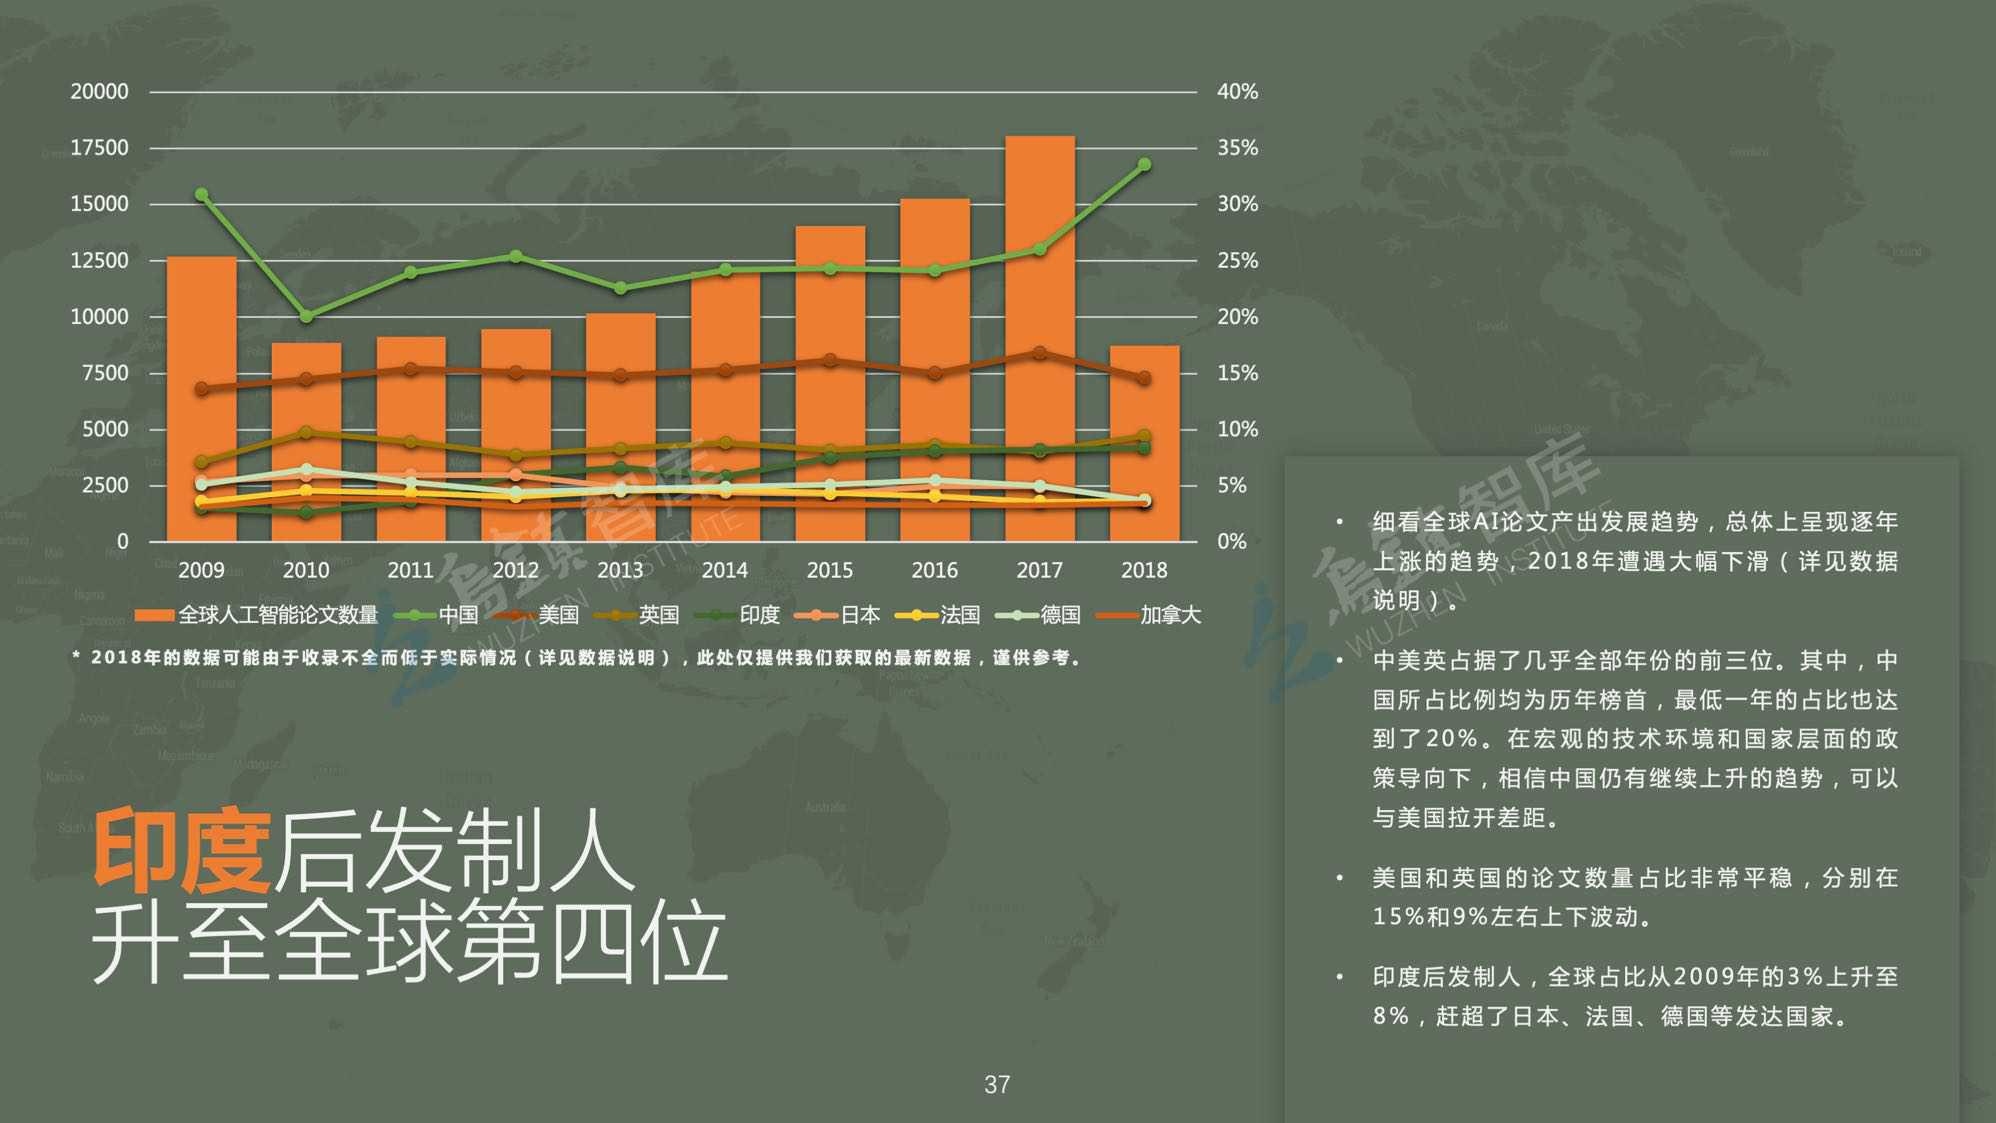Click China's 2018 data point at the line peak
This screenshot has width=1996, height=1123.
(1144, 164)
